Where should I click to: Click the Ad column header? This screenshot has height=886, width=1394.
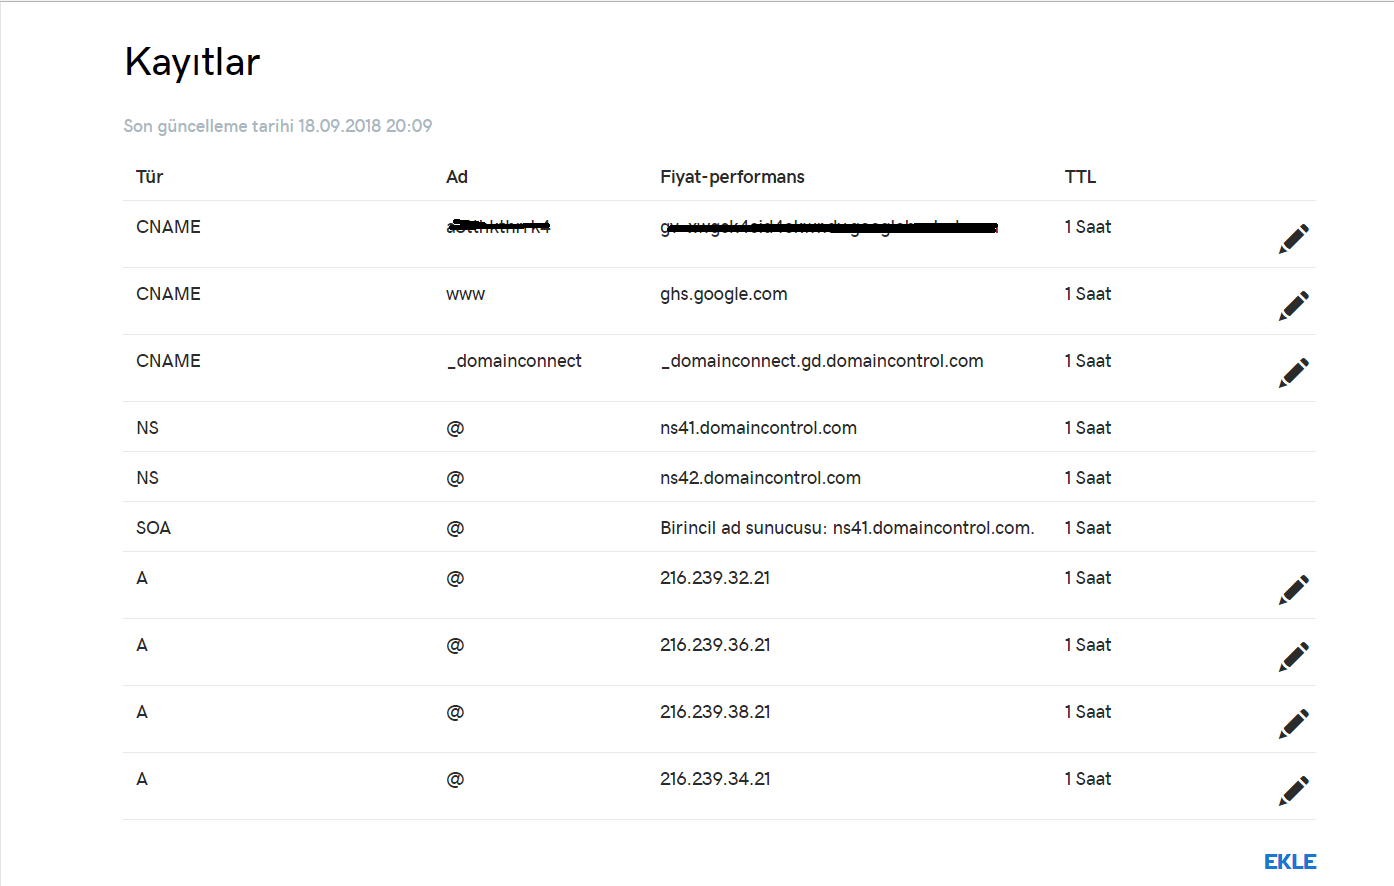click(x=456, y=177)
